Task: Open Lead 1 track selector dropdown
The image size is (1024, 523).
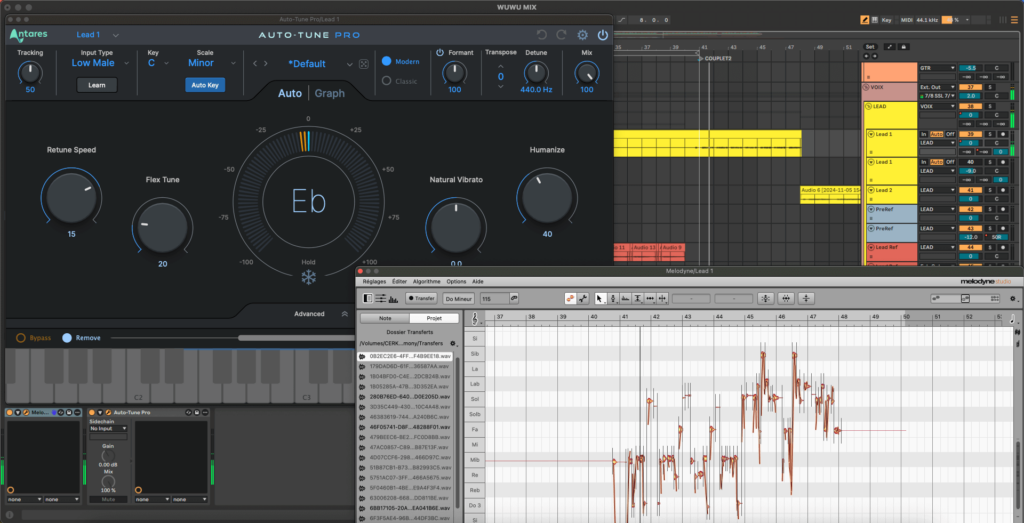Action: pyautogui.click(x=97, y=35)
